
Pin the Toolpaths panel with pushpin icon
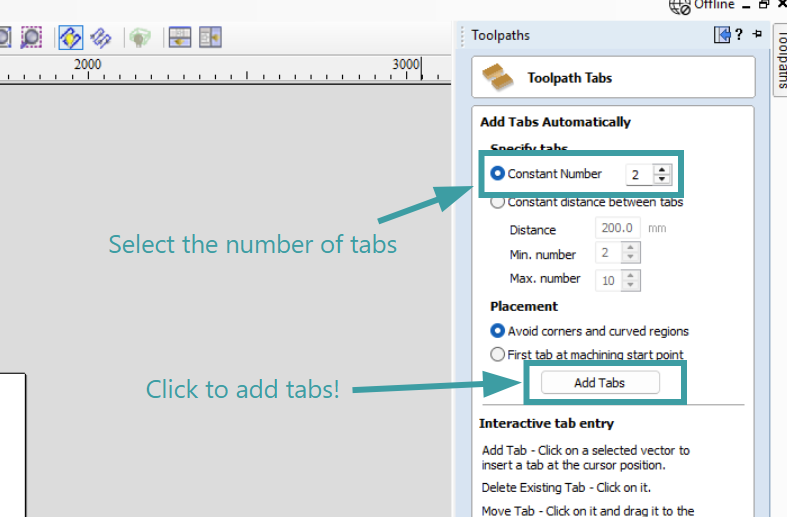(757, 34)
